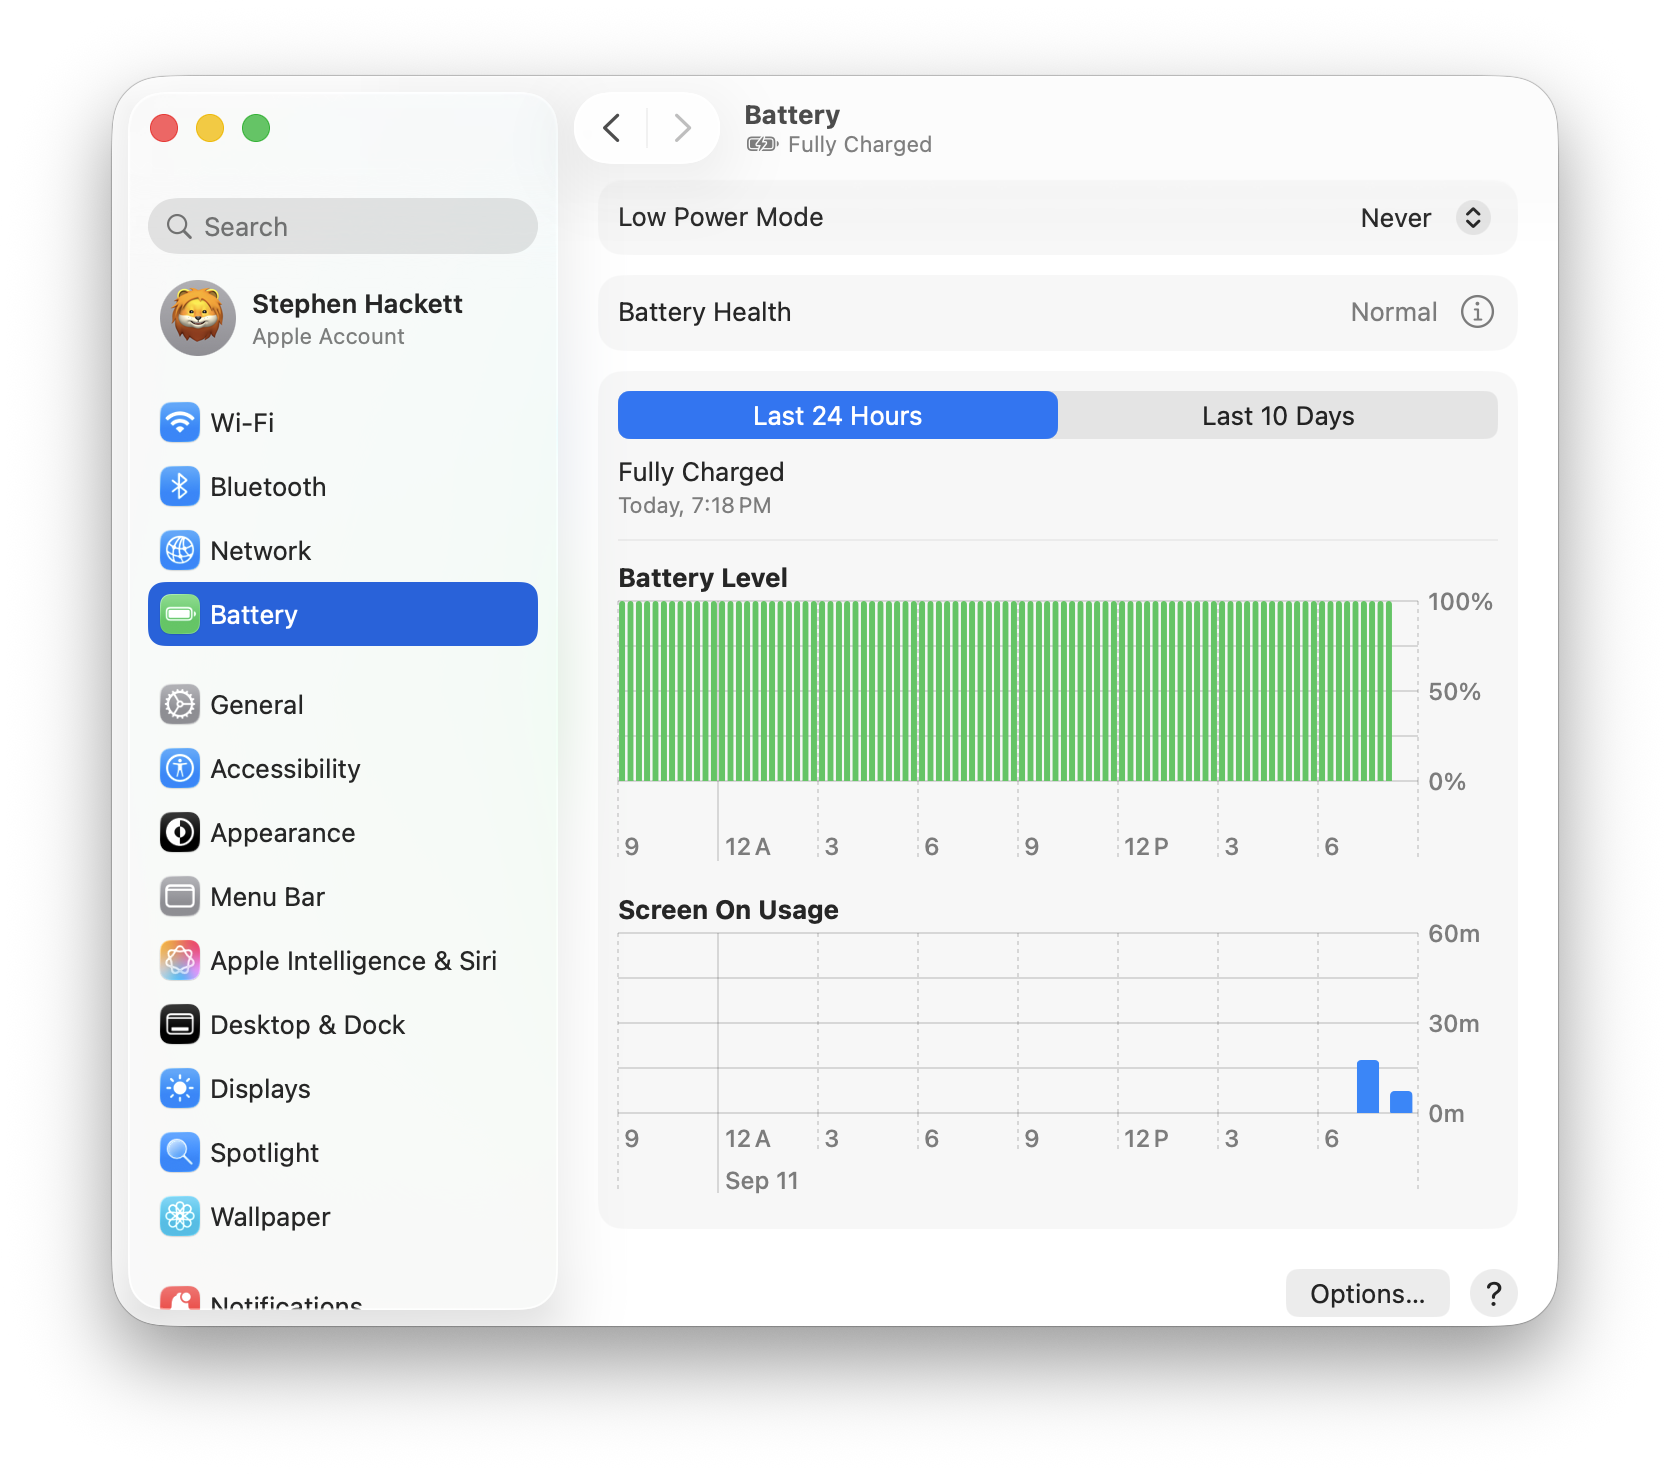
Task: Click the 'Sep 11' date label
Action: (762, 1180)
